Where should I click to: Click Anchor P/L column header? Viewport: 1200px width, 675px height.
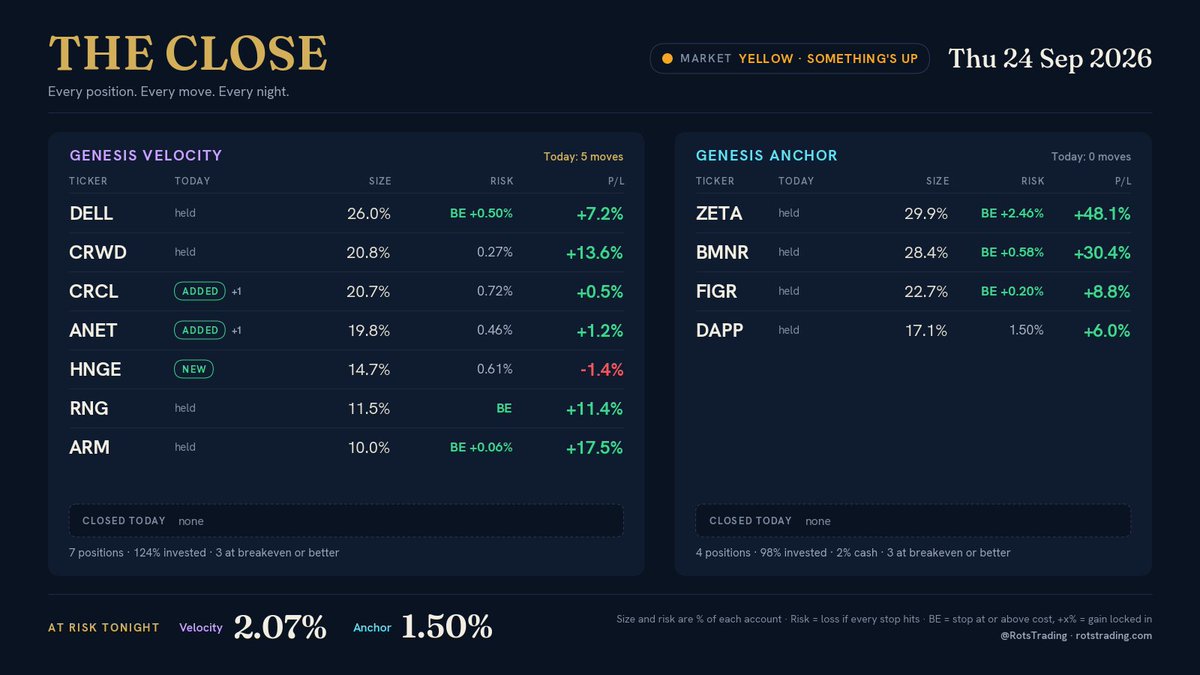point(1123,181)
